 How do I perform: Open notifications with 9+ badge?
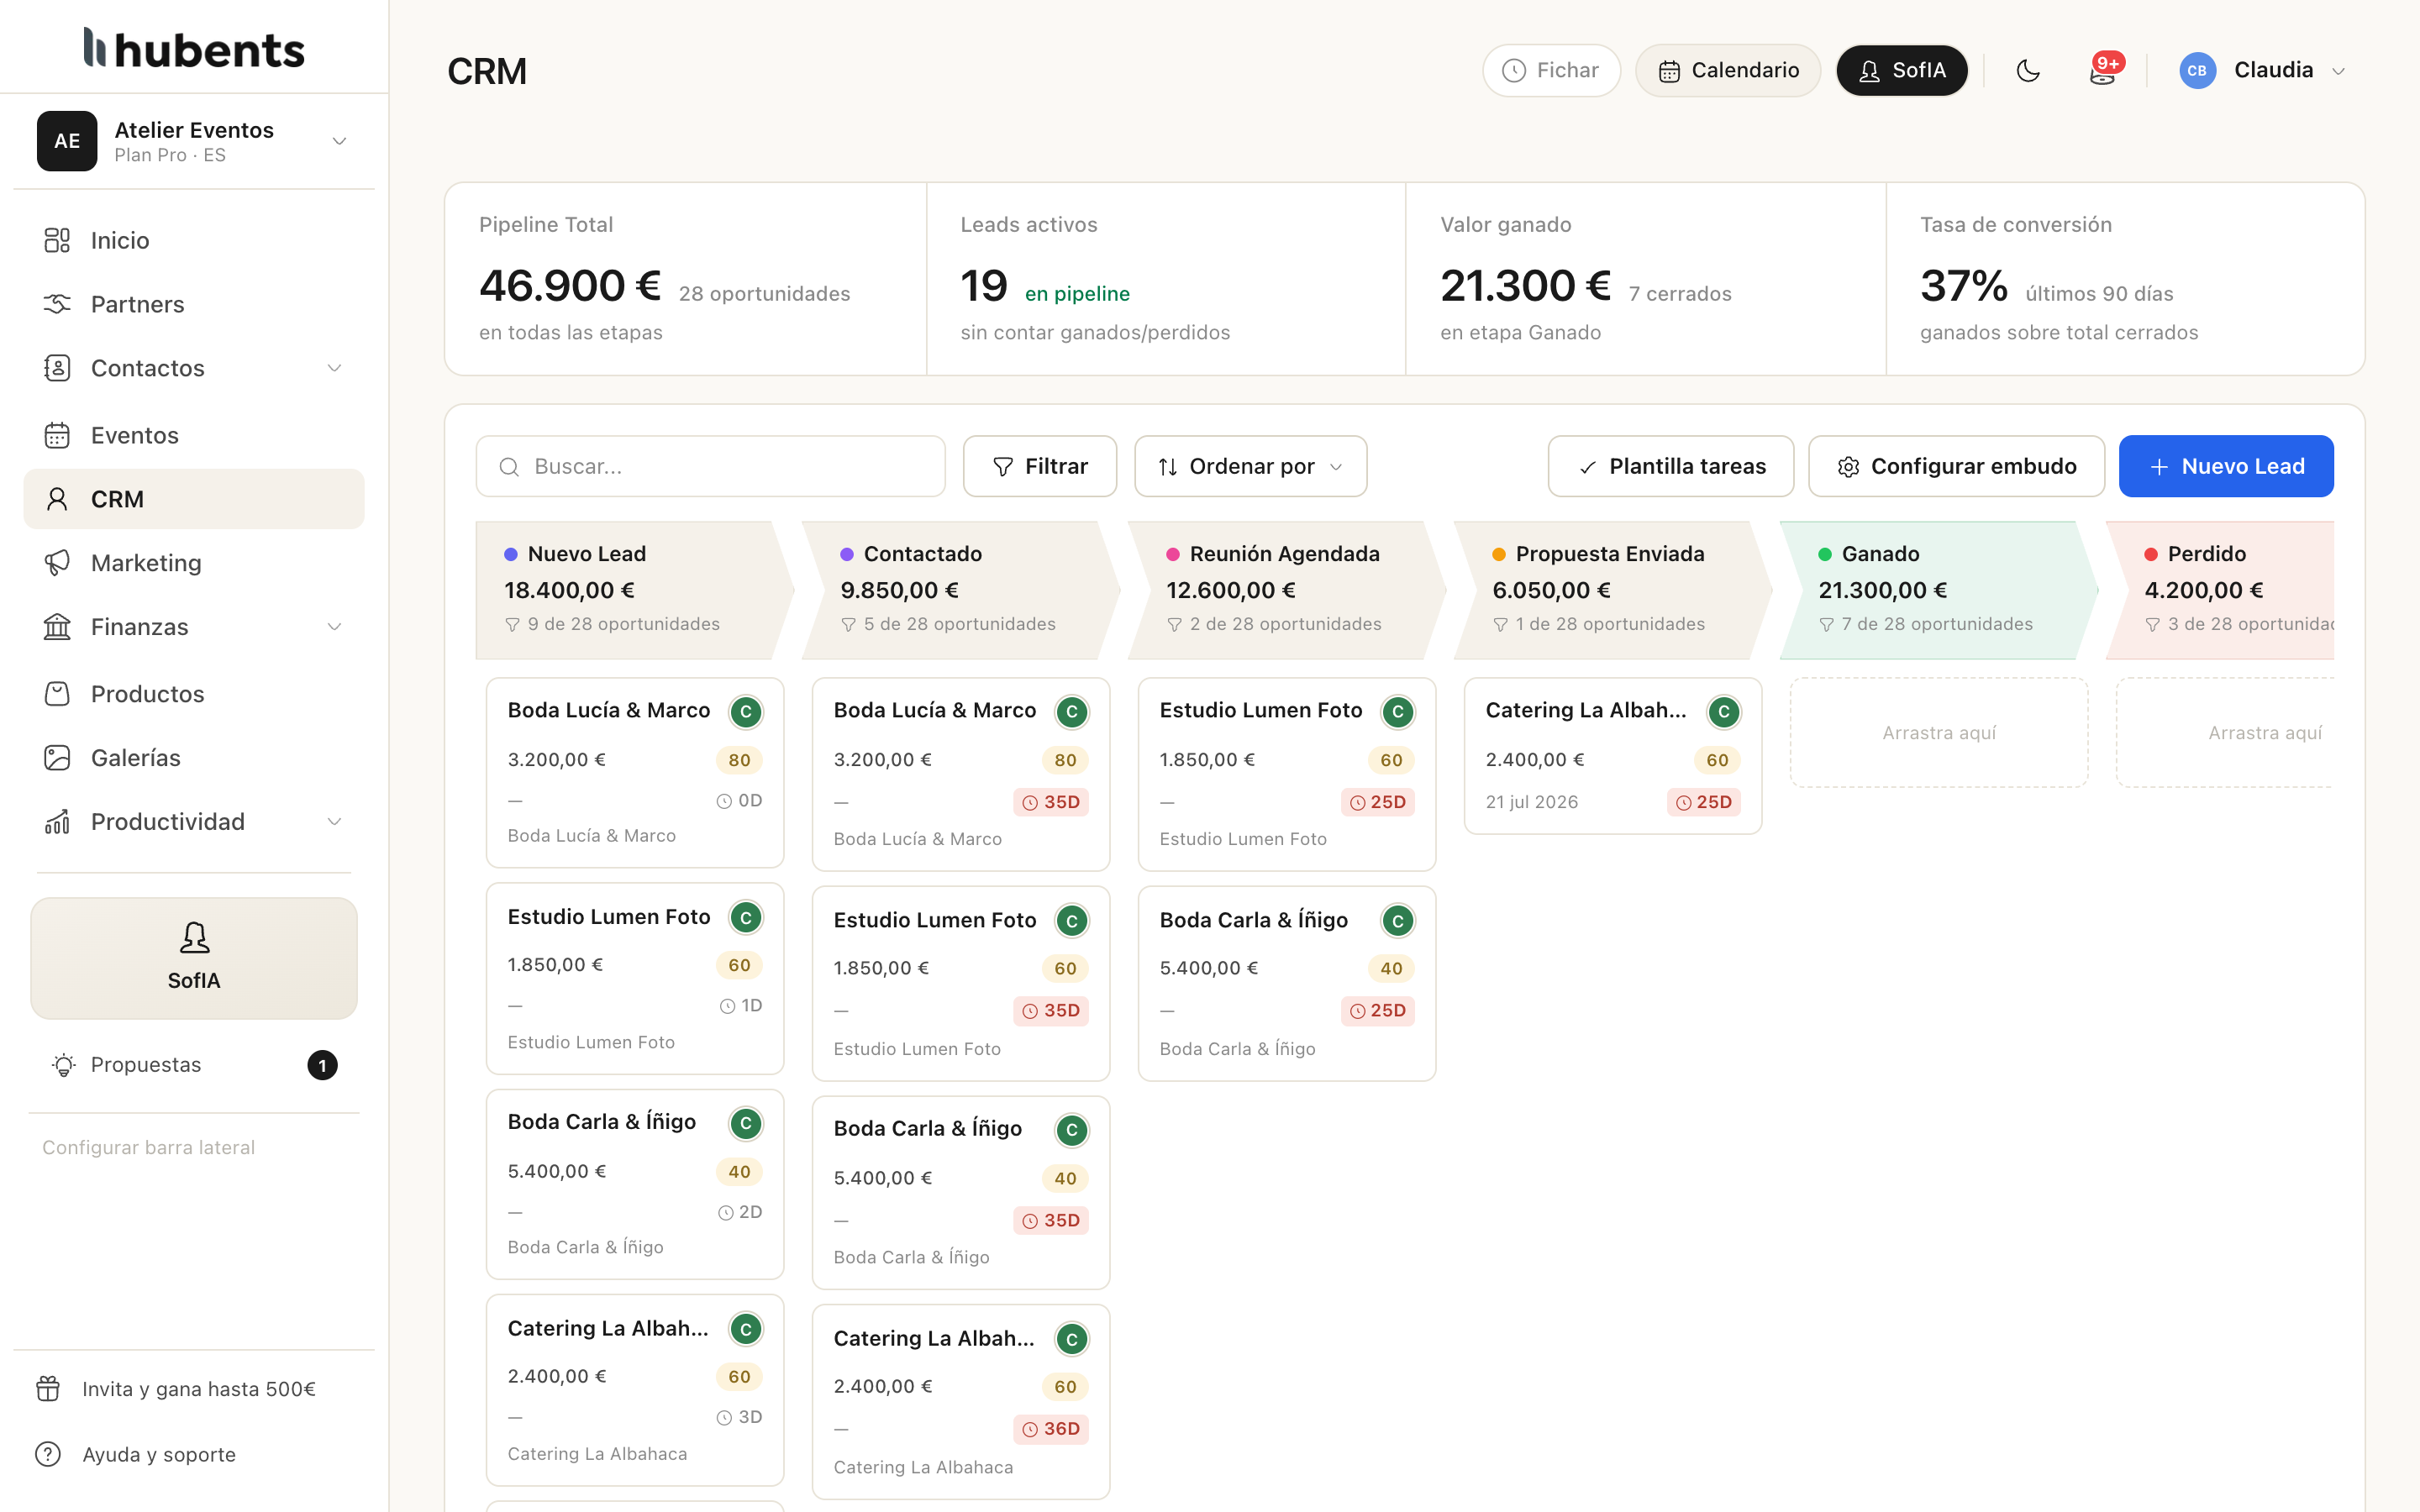point(2104,70)
